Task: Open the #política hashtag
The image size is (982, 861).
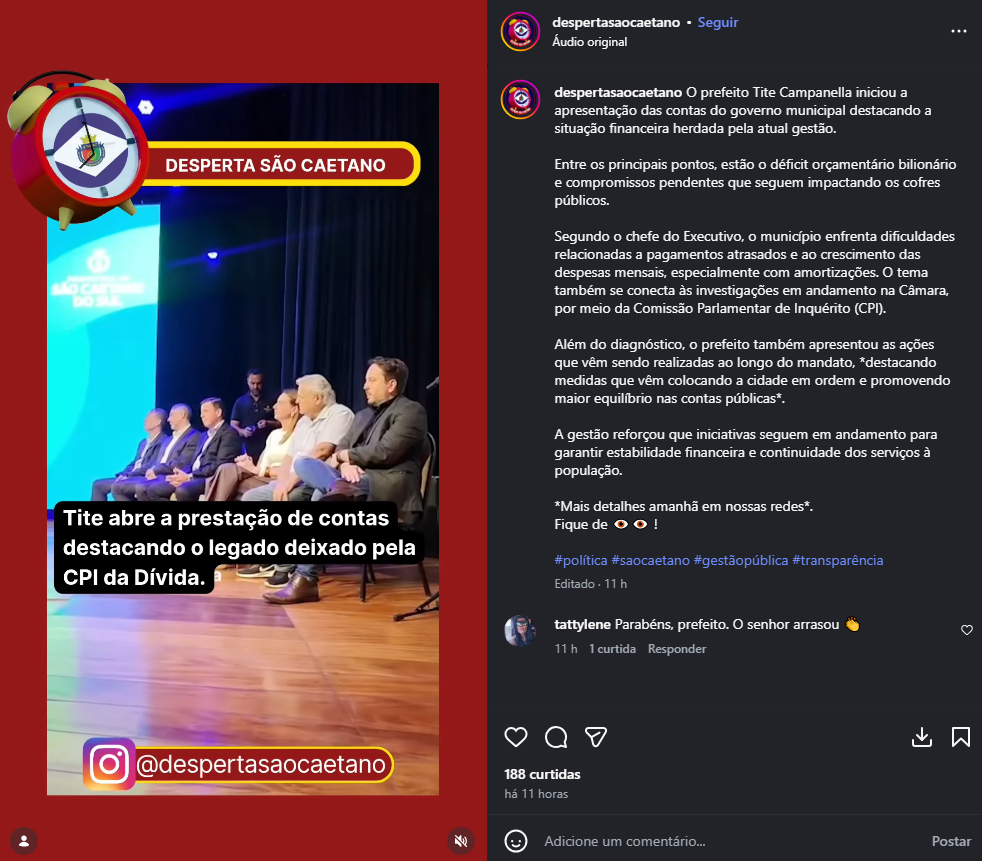Action: coord(581,560)
